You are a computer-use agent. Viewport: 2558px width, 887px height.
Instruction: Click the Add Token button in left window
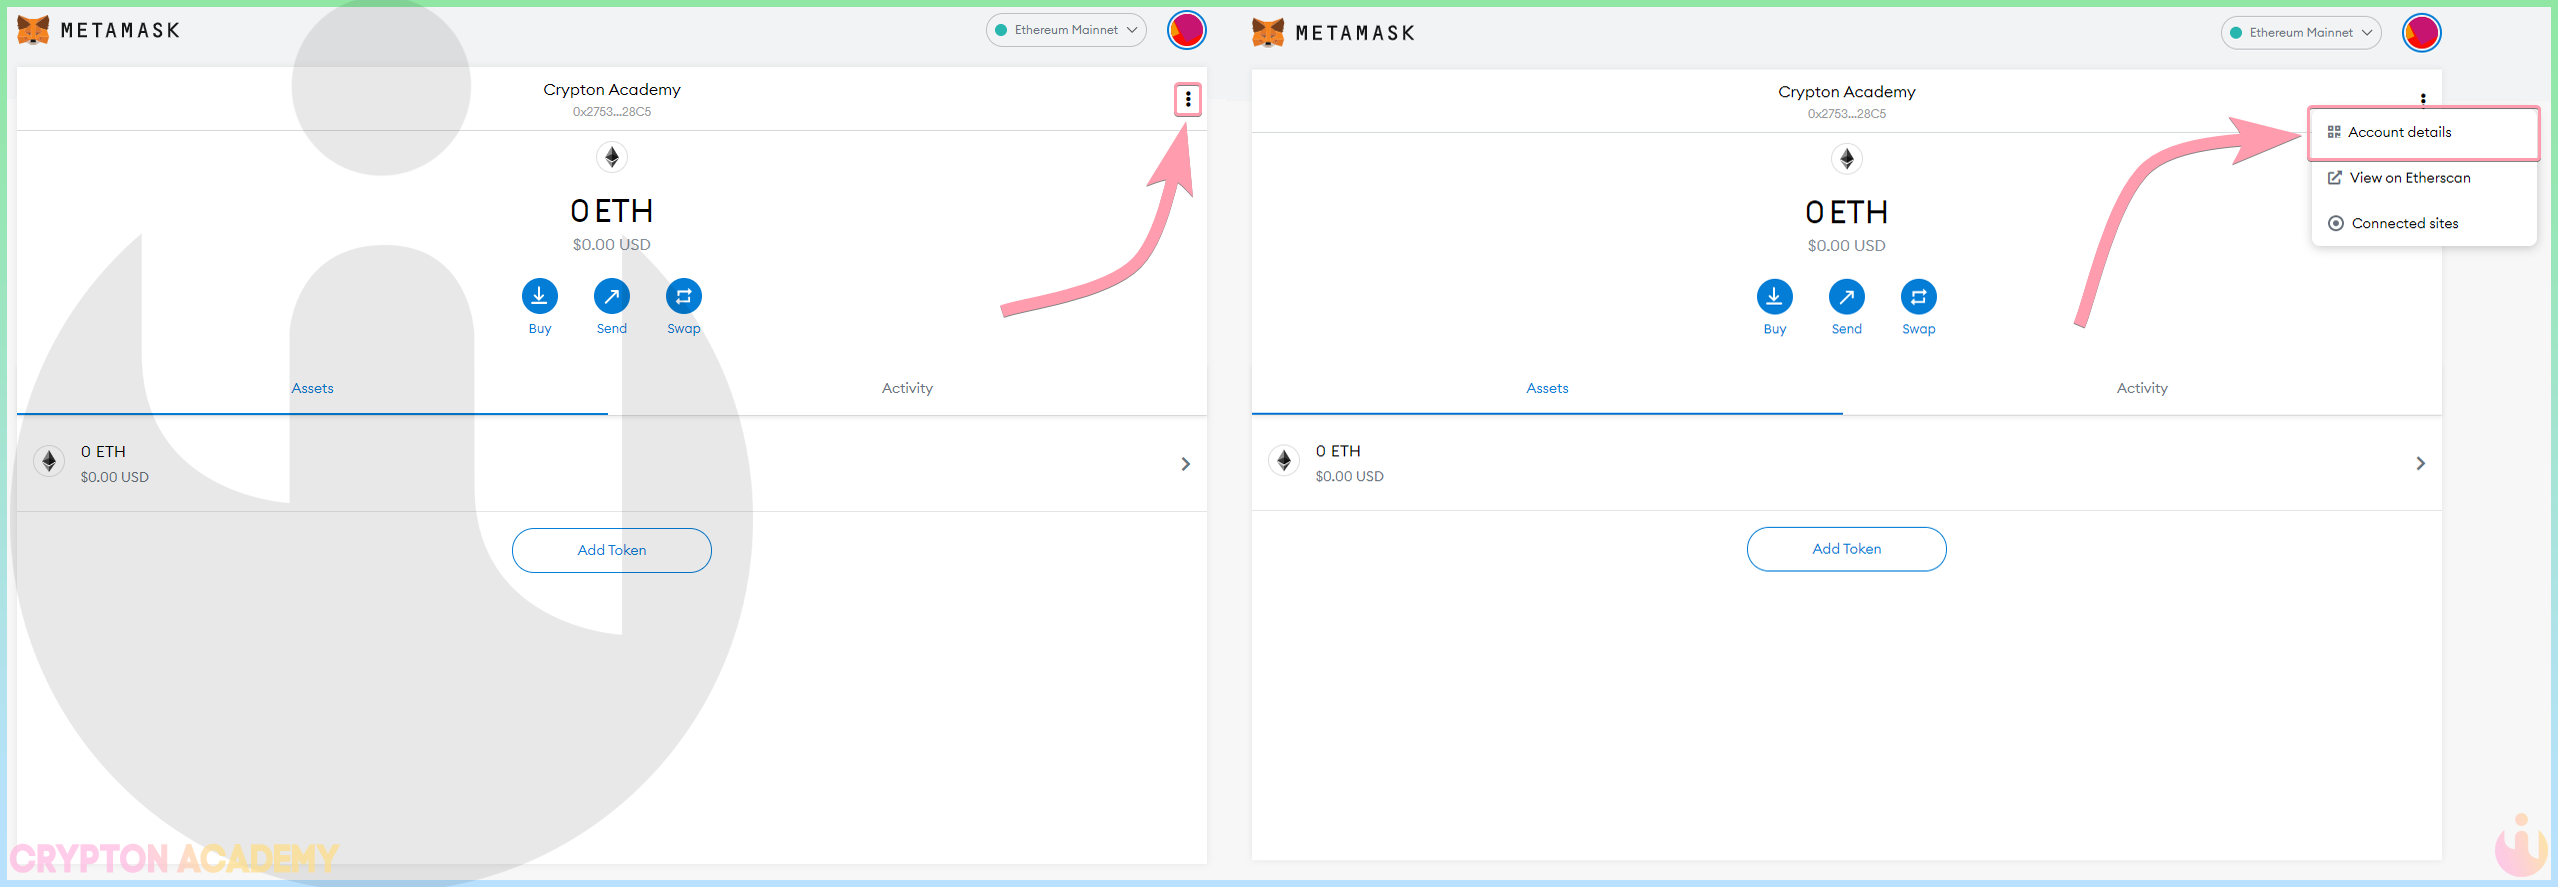point(612,550)
